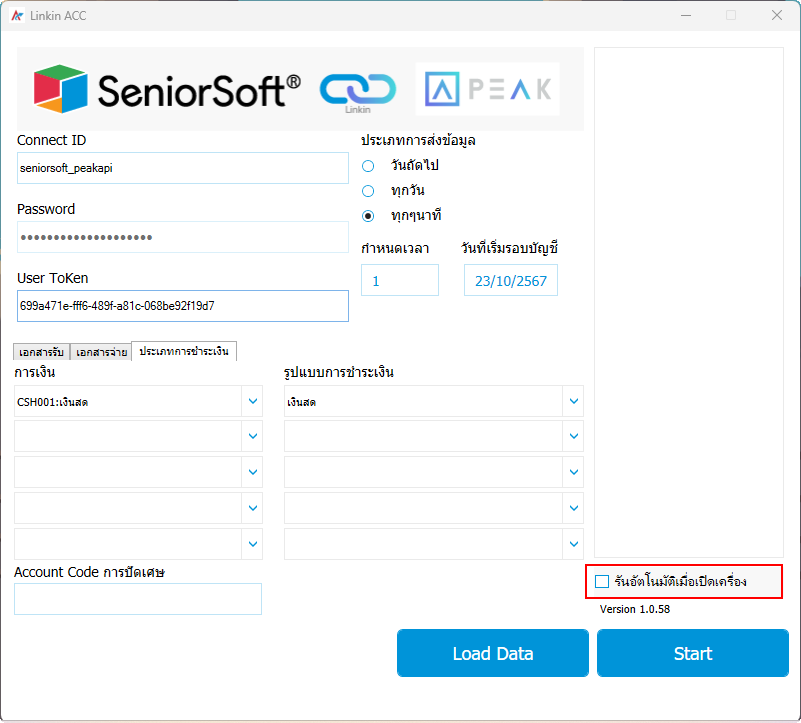Expand the CSH001:เงินสด การเงิน dropdown
The image size is (801, 723).
point(252,402)
